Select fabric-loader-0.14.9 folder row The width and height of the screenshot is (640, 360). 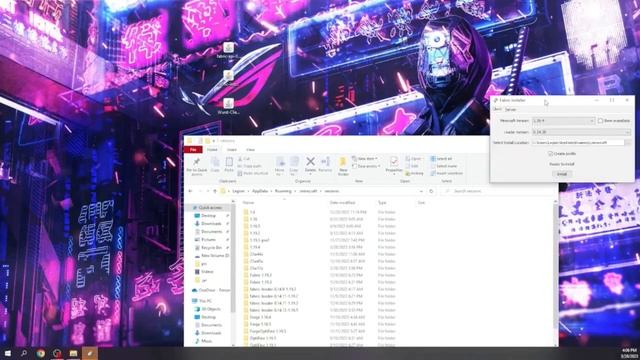coord(318,289)
